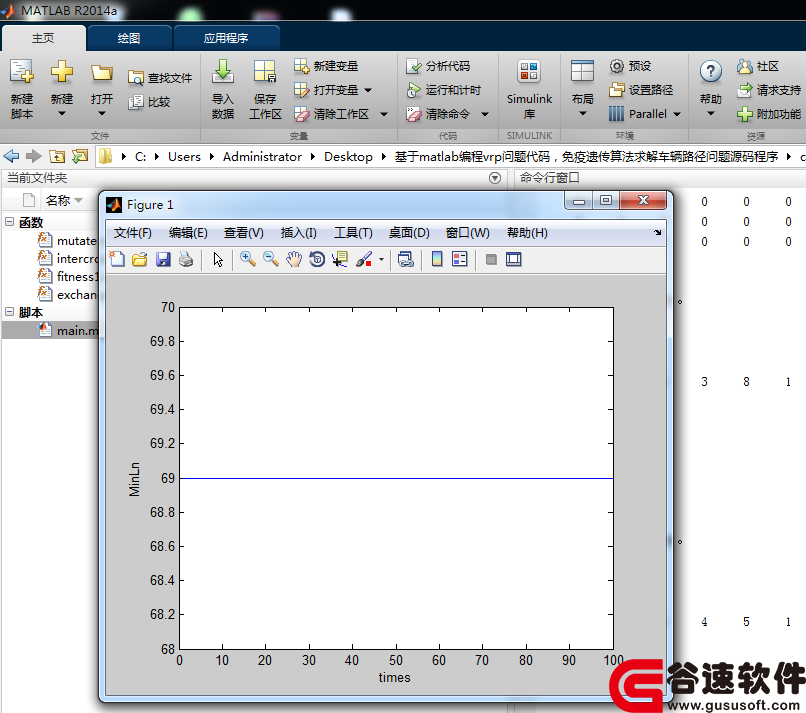Expand the 打开变量 dropdown
806x713 pixels.
pyautogui.click(x=368, y=90)
